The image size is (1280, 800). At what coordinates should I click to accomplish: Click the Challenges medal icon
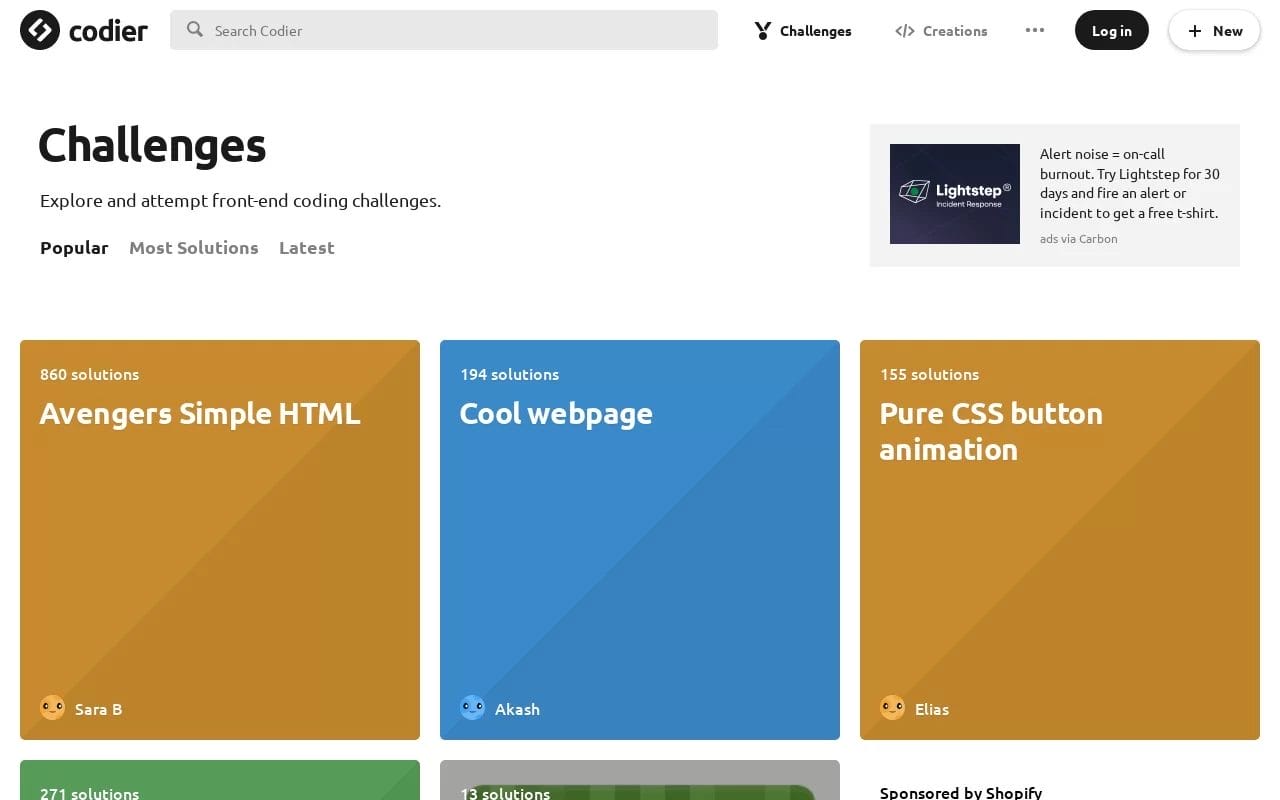763,31
